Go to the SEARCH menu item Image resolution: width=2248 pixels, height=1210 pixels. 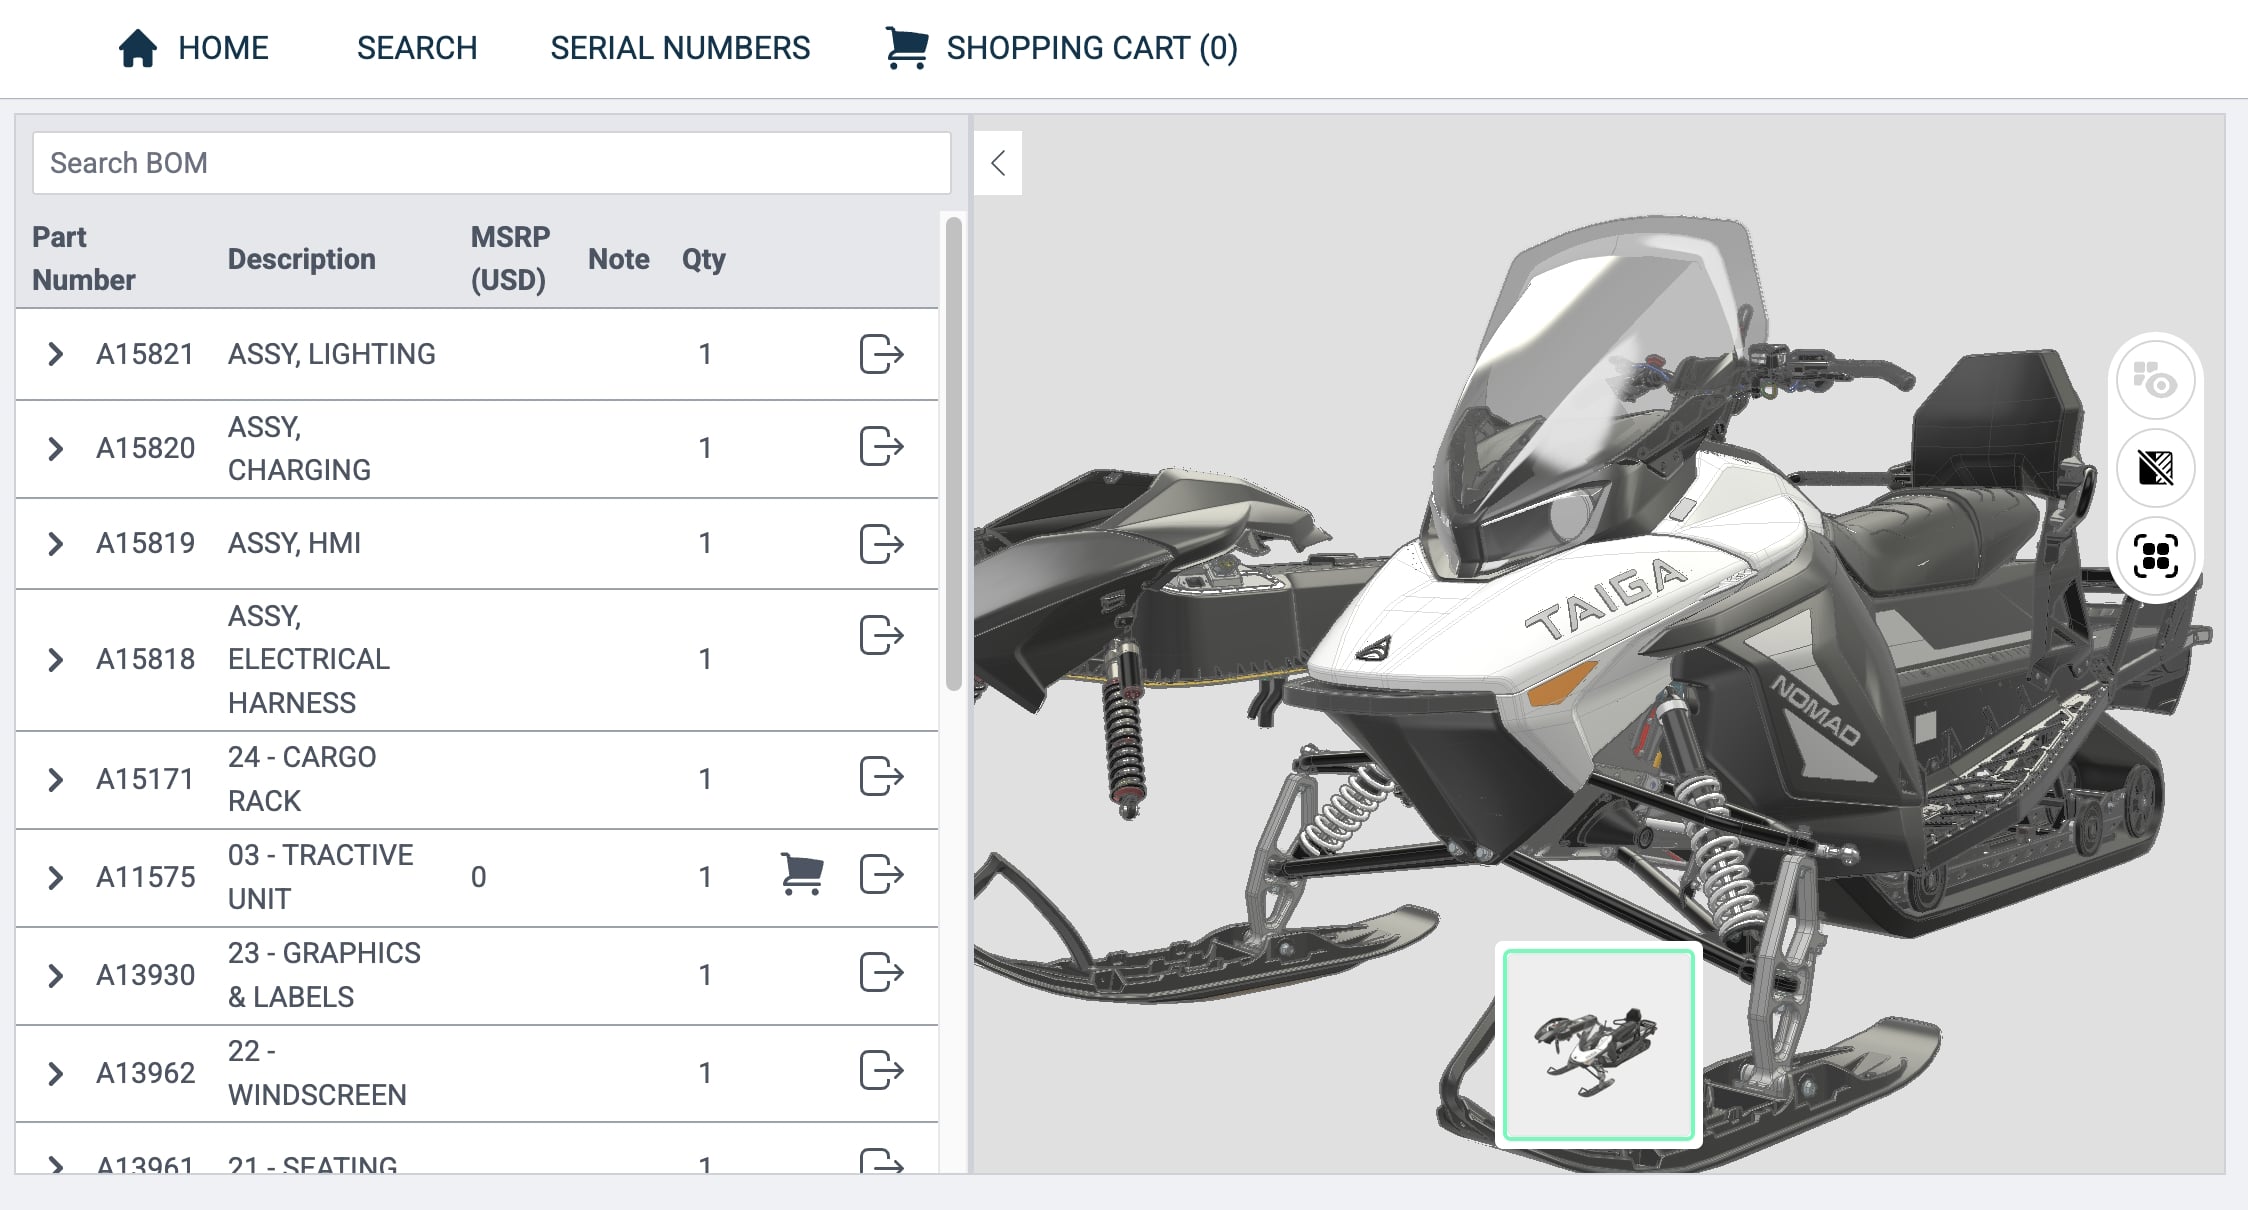417,48
